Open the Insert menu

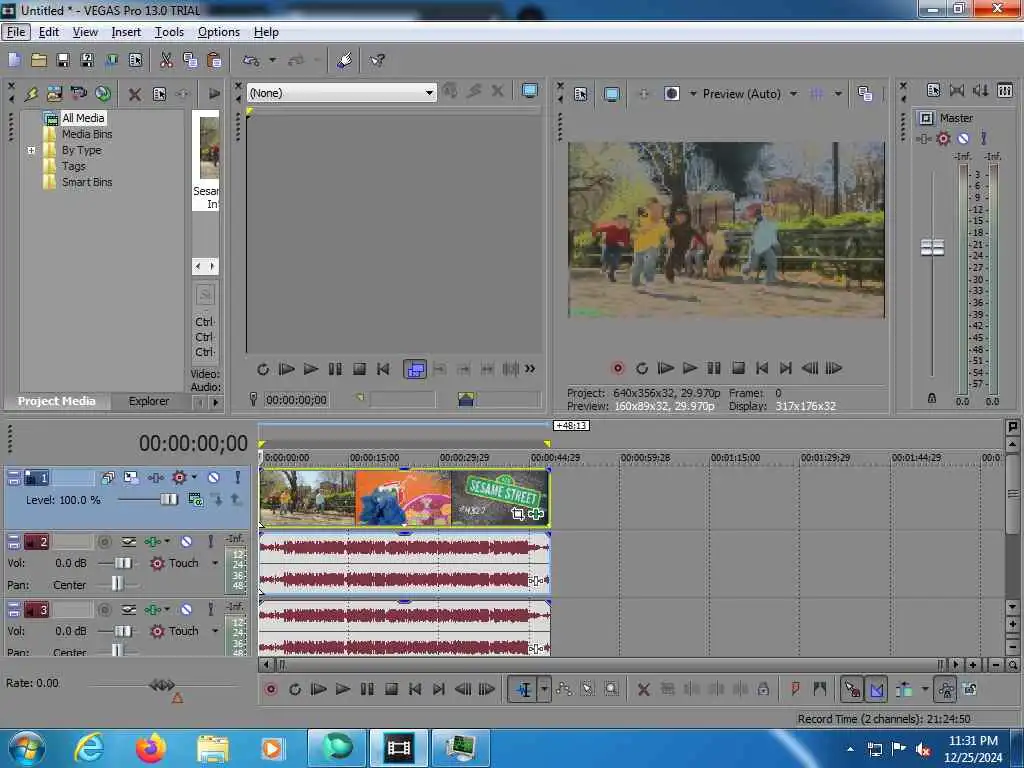click(126, 32)
